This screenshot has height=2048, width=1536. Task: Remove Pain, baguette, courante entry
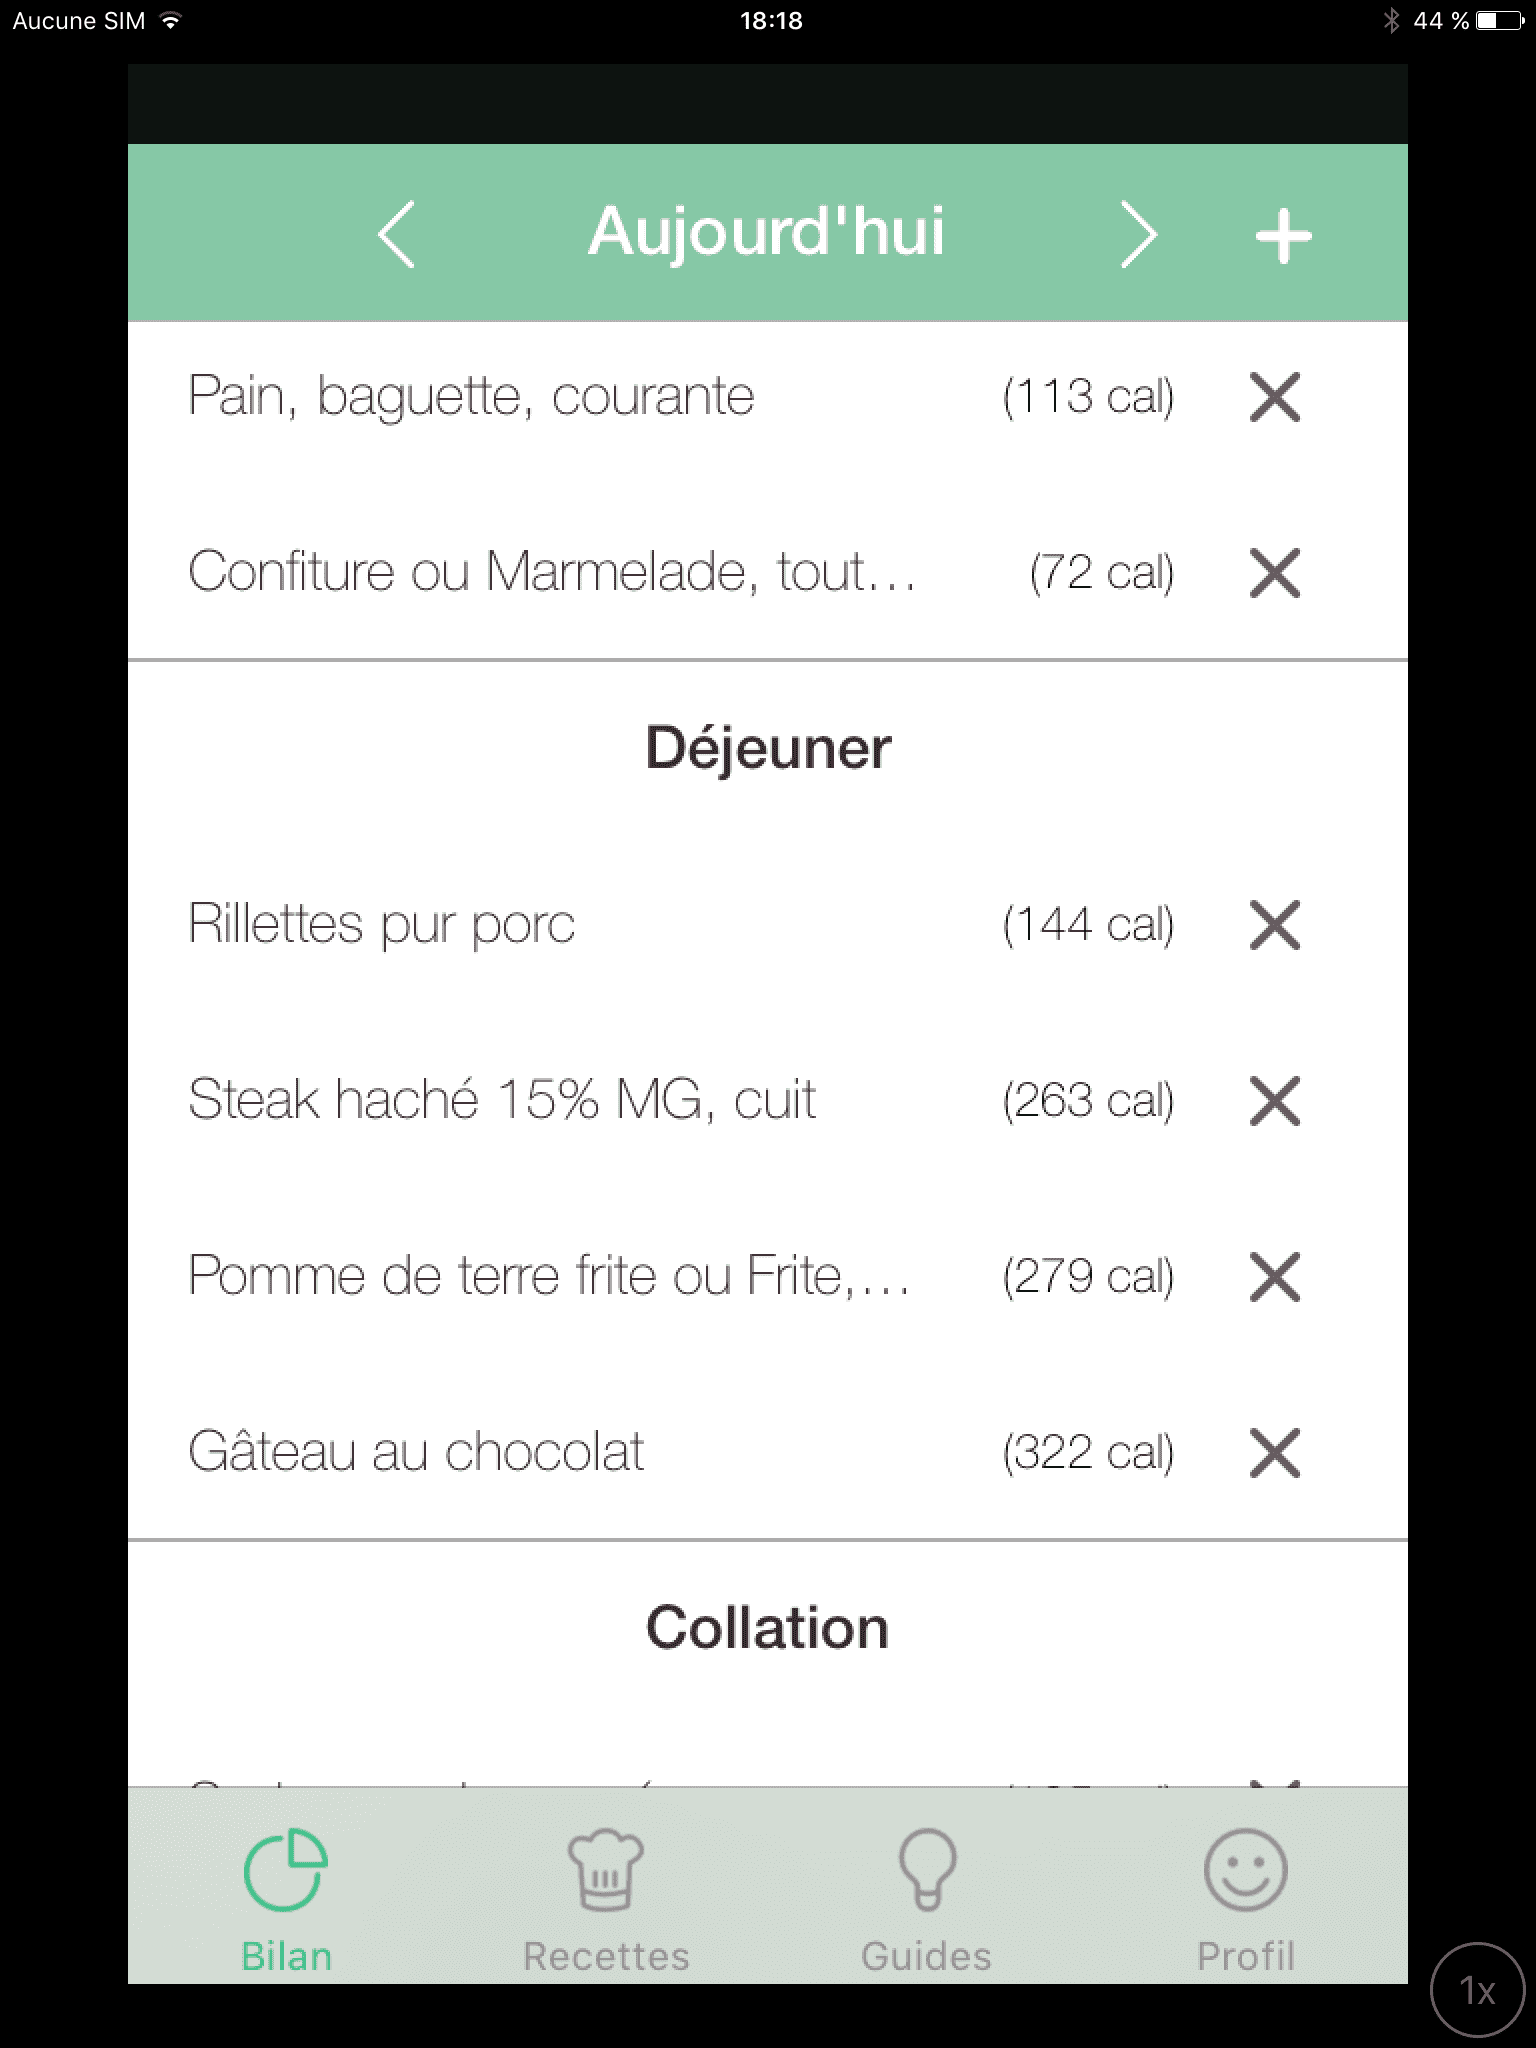(1275, 397)
